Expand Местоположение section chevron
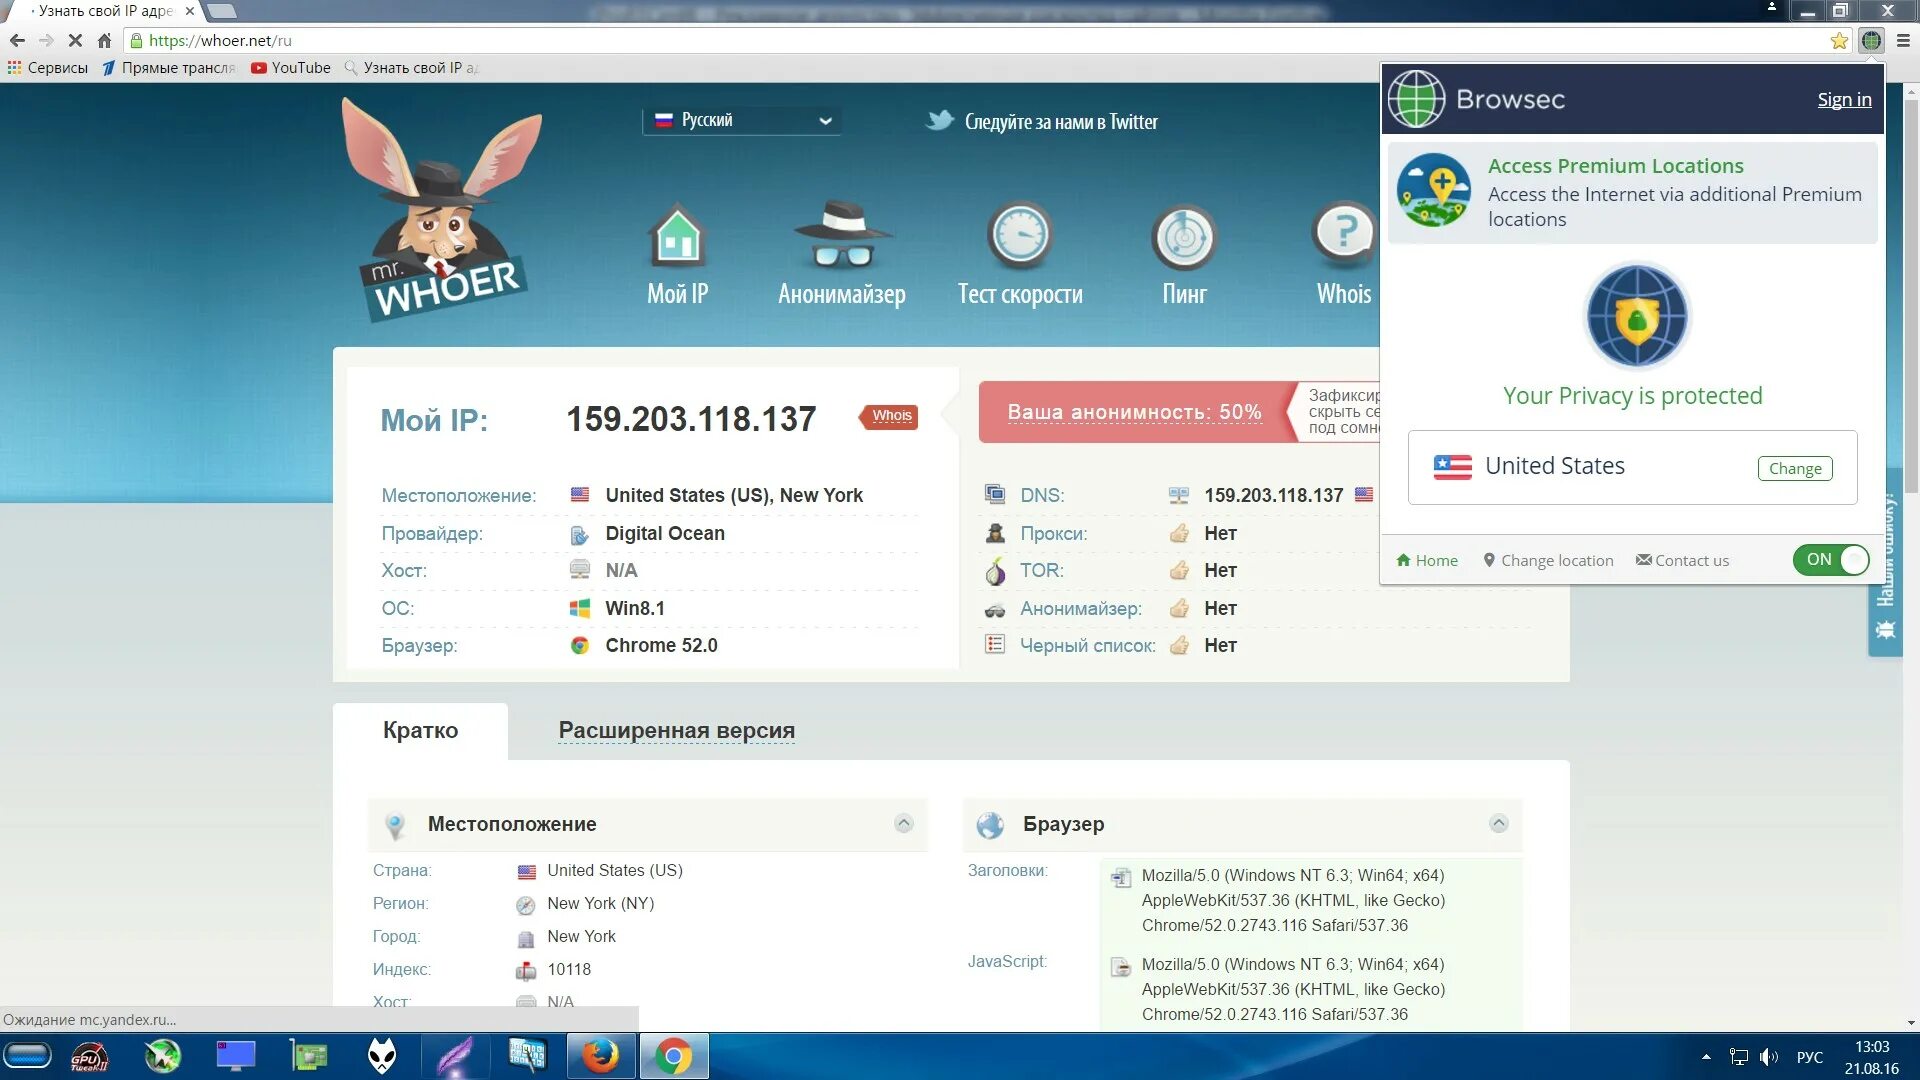Image resolution: width=1920 pixels, height=1080 pixels. tap(903, 824)
